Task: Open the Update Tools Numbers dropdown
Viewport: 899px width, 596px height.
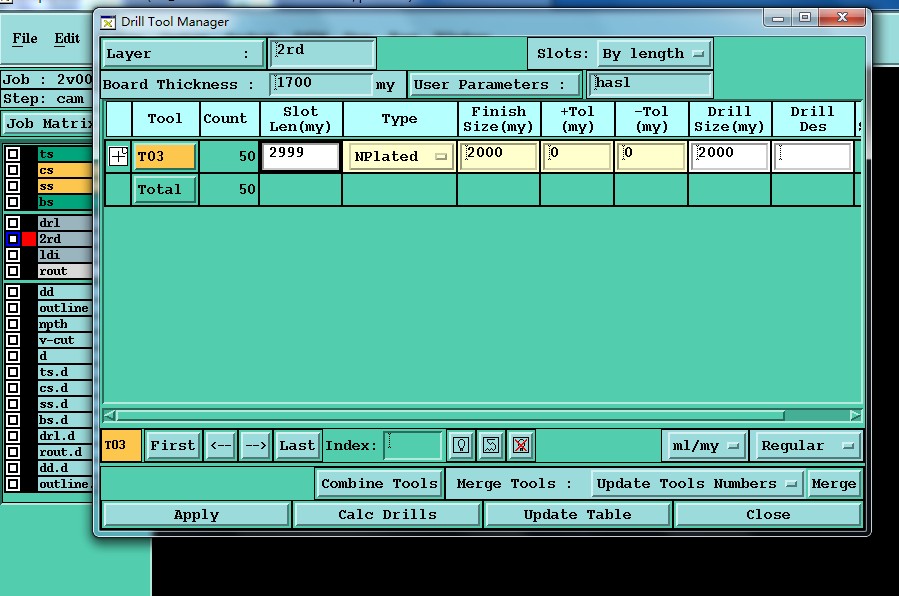Action: [697, 484]
